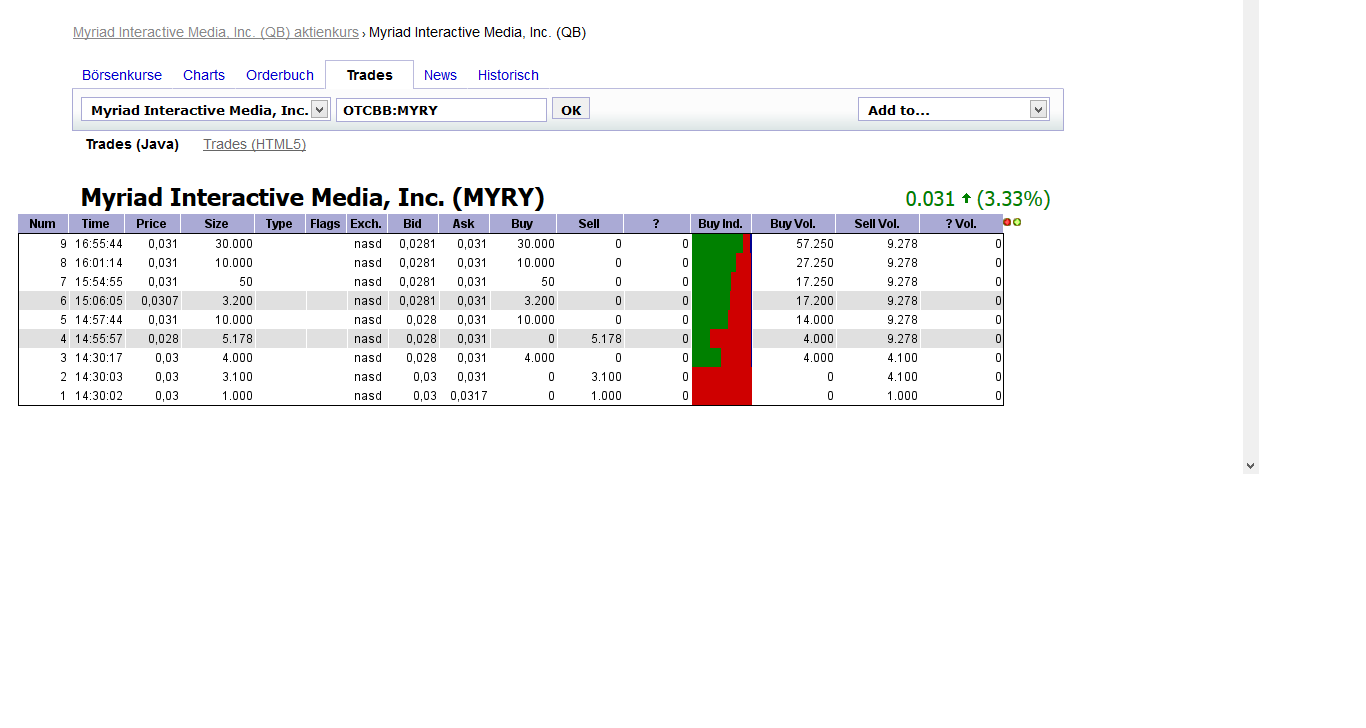This screenshot has height=728, width=1366.
Task: Click the Buy column header
Action: click(x=523, y=224)
